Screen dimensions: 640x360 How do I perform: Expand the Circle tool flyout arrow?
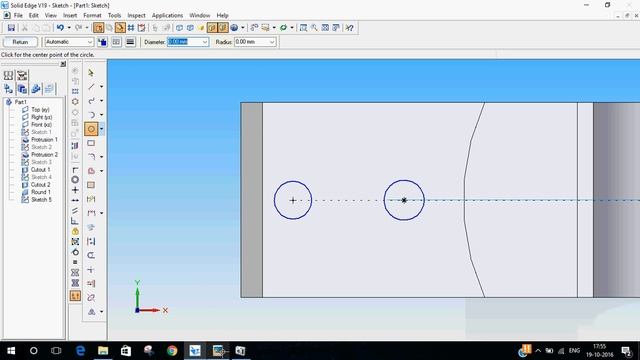[102, 129]
